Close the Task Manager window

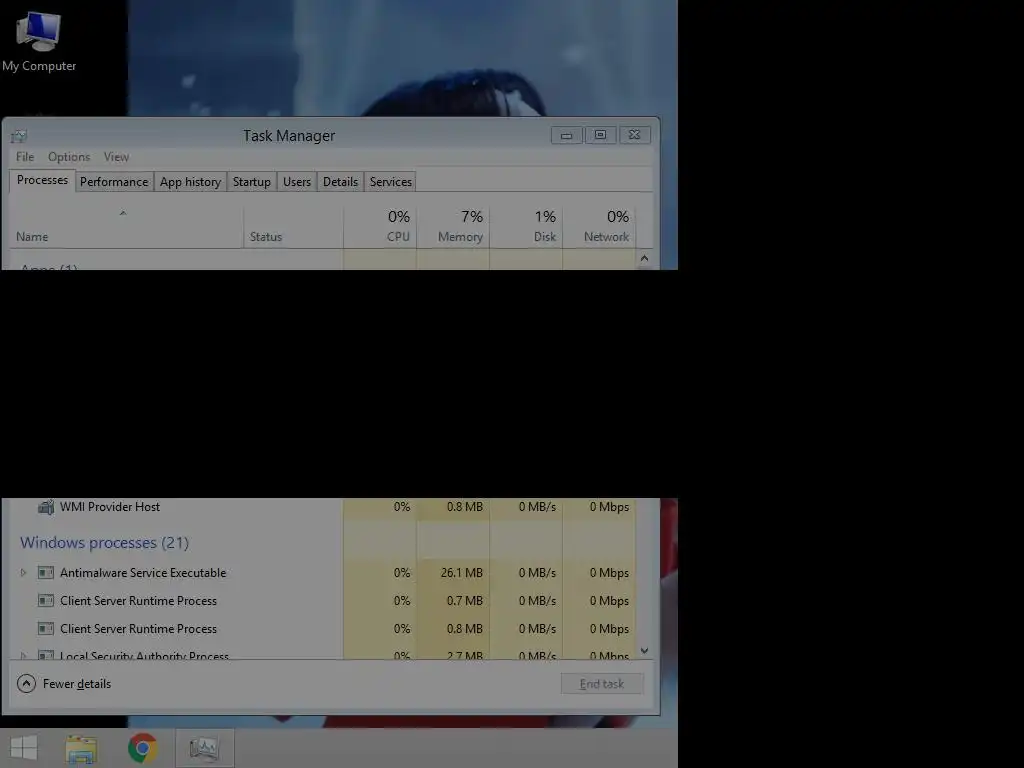(x=634, y=135)
